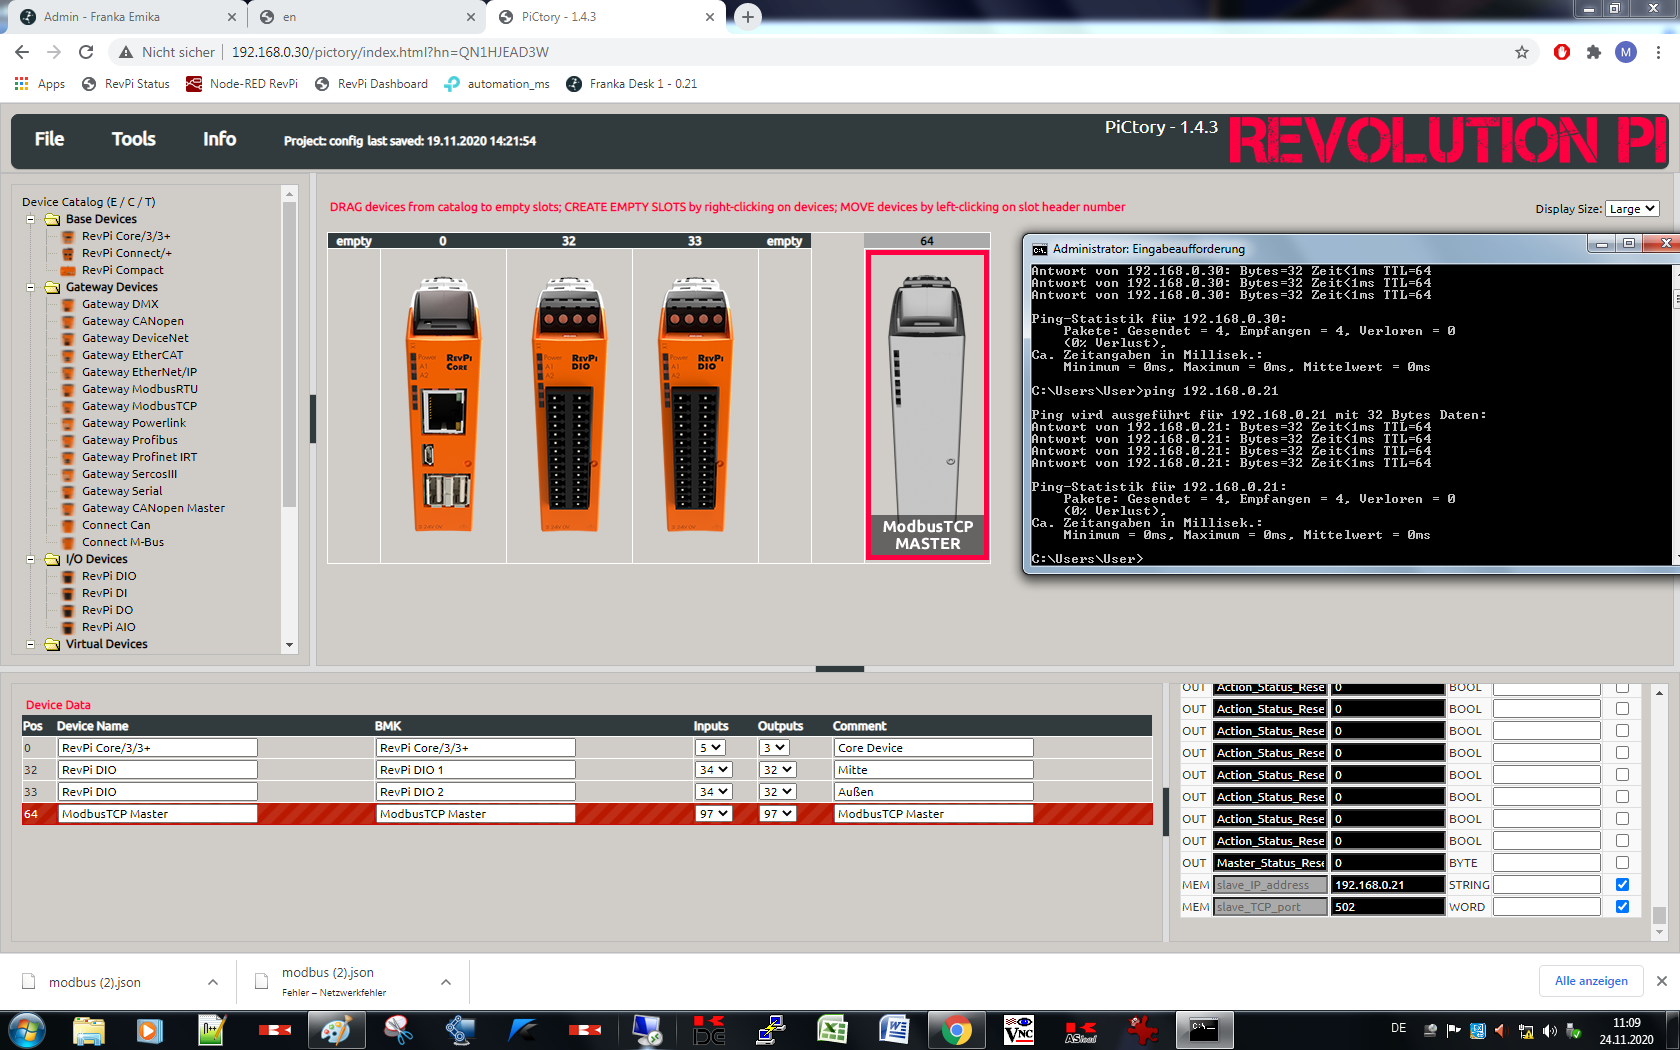
Task: Edit the Comment field containing Mitte
Action: pos(933,770)
